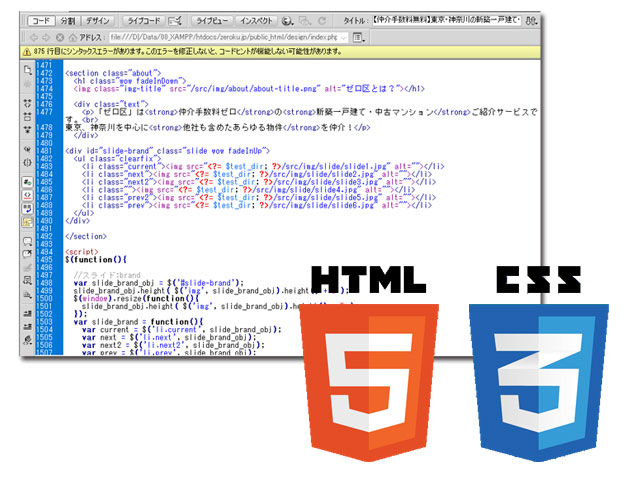Toggle Word Wrap in the coding toolbar
The height and width of the screenshot is (480, 640).
[x=27, y=209]
